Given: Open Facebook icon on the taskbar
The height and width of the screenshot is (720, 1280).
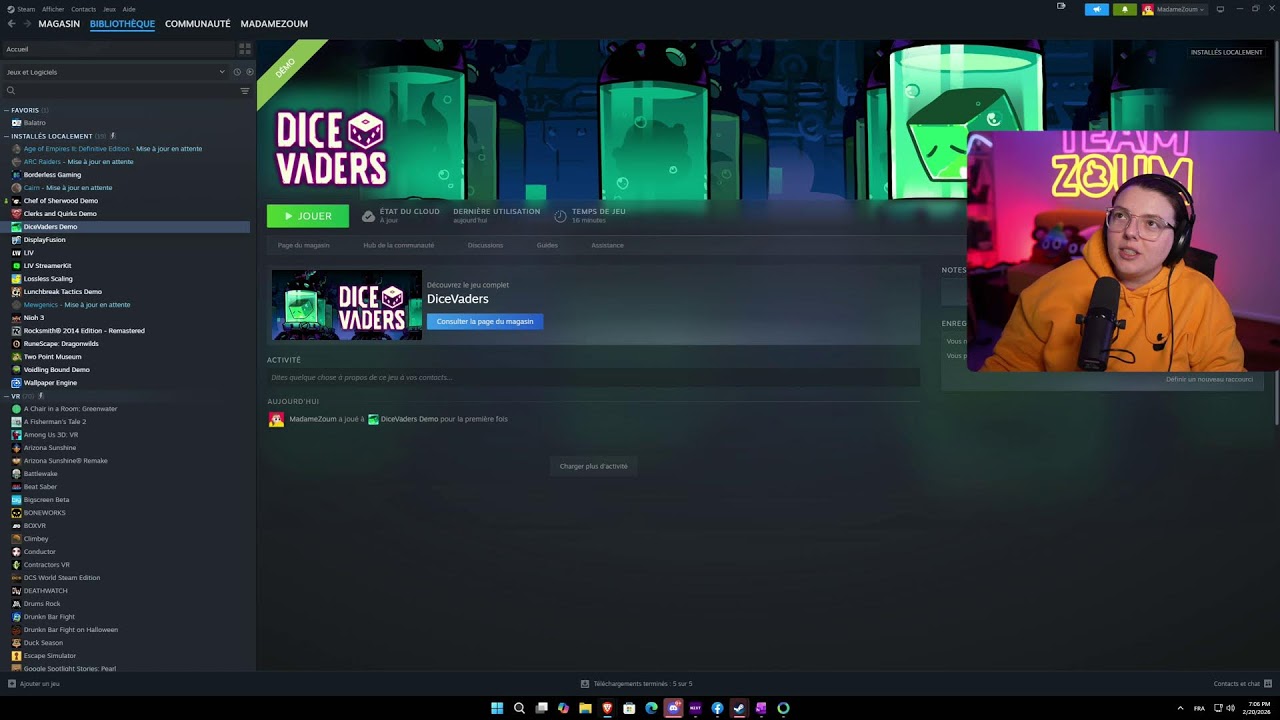Looking at the screenshot, I should (717, 708).
